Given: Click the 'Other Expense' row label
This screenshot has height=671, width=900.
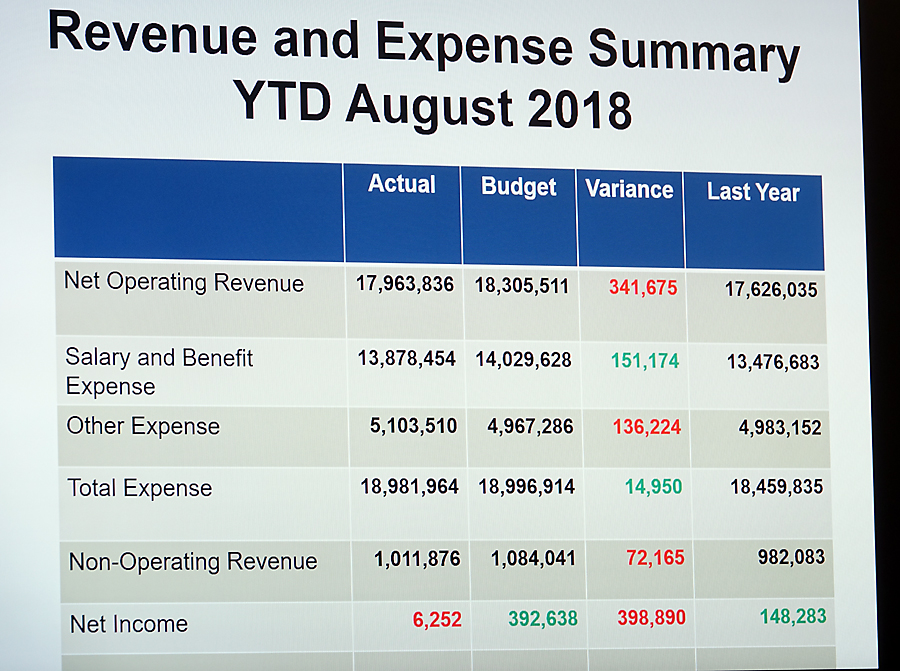Looking at the screenshot, I should (143, 426).
